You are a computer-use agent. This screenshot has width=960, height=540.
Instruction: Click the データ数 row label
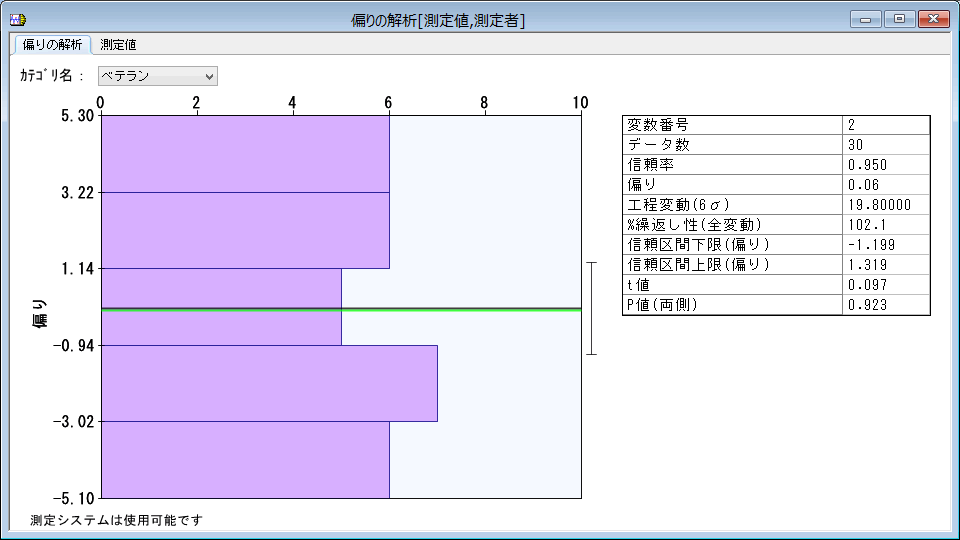tap(658, 145)
